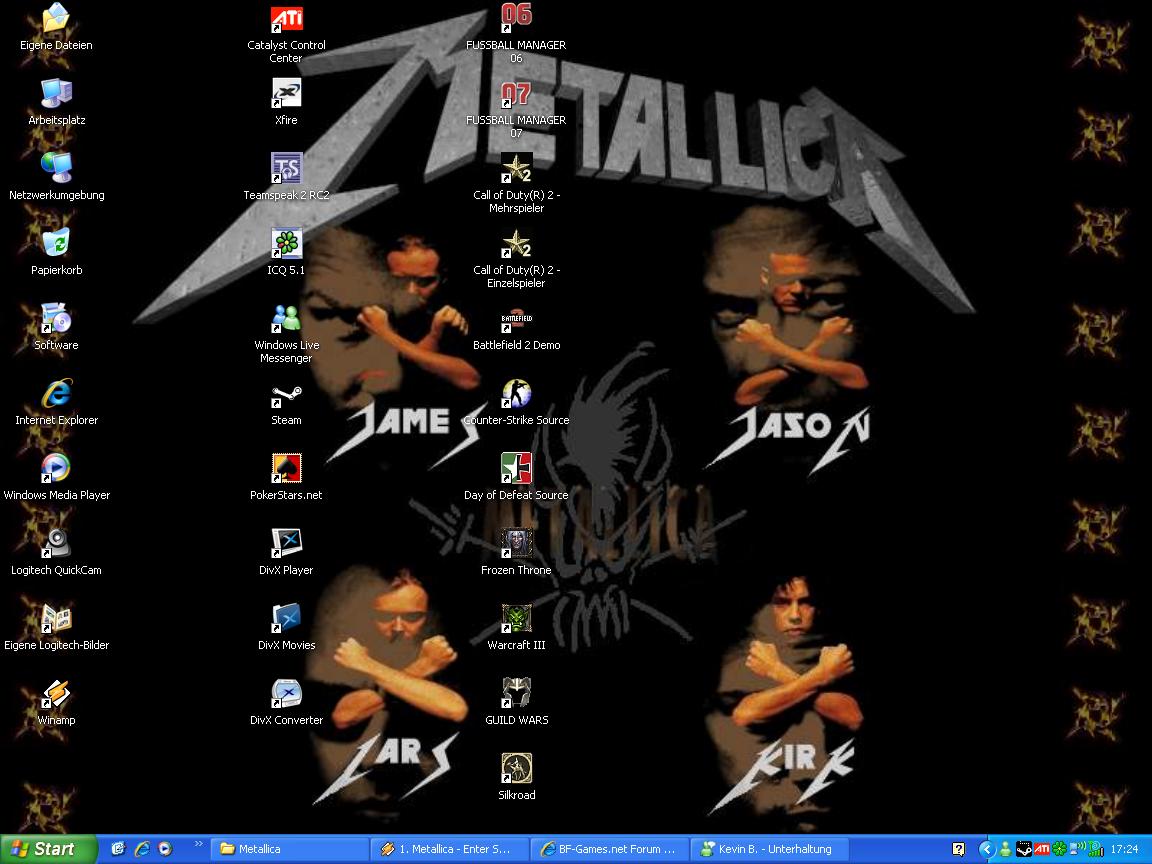
Task: Click the ICQ flower tray icon
Action: tap(1059, 849)
